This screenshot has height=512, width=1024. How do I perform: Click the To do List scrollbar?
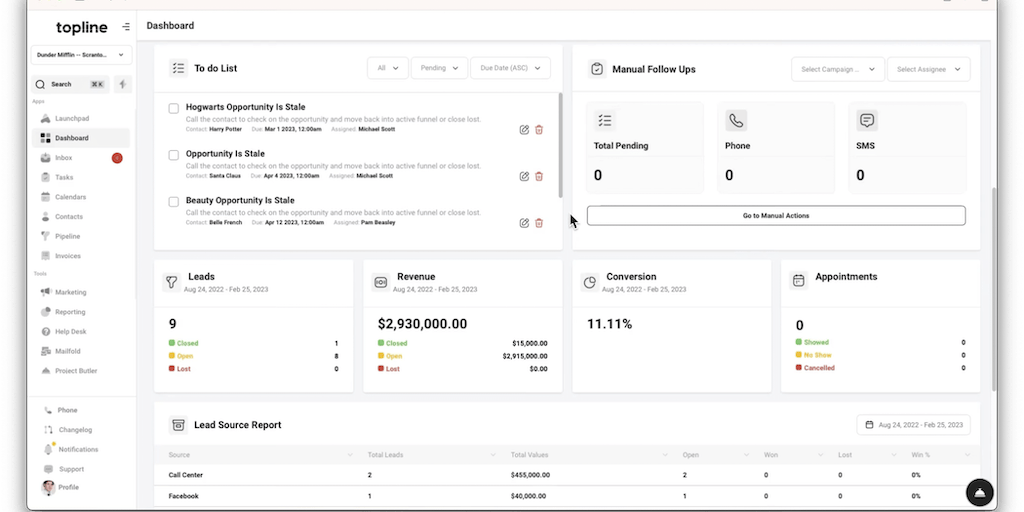pyautogui.click(x=559, y=145)
